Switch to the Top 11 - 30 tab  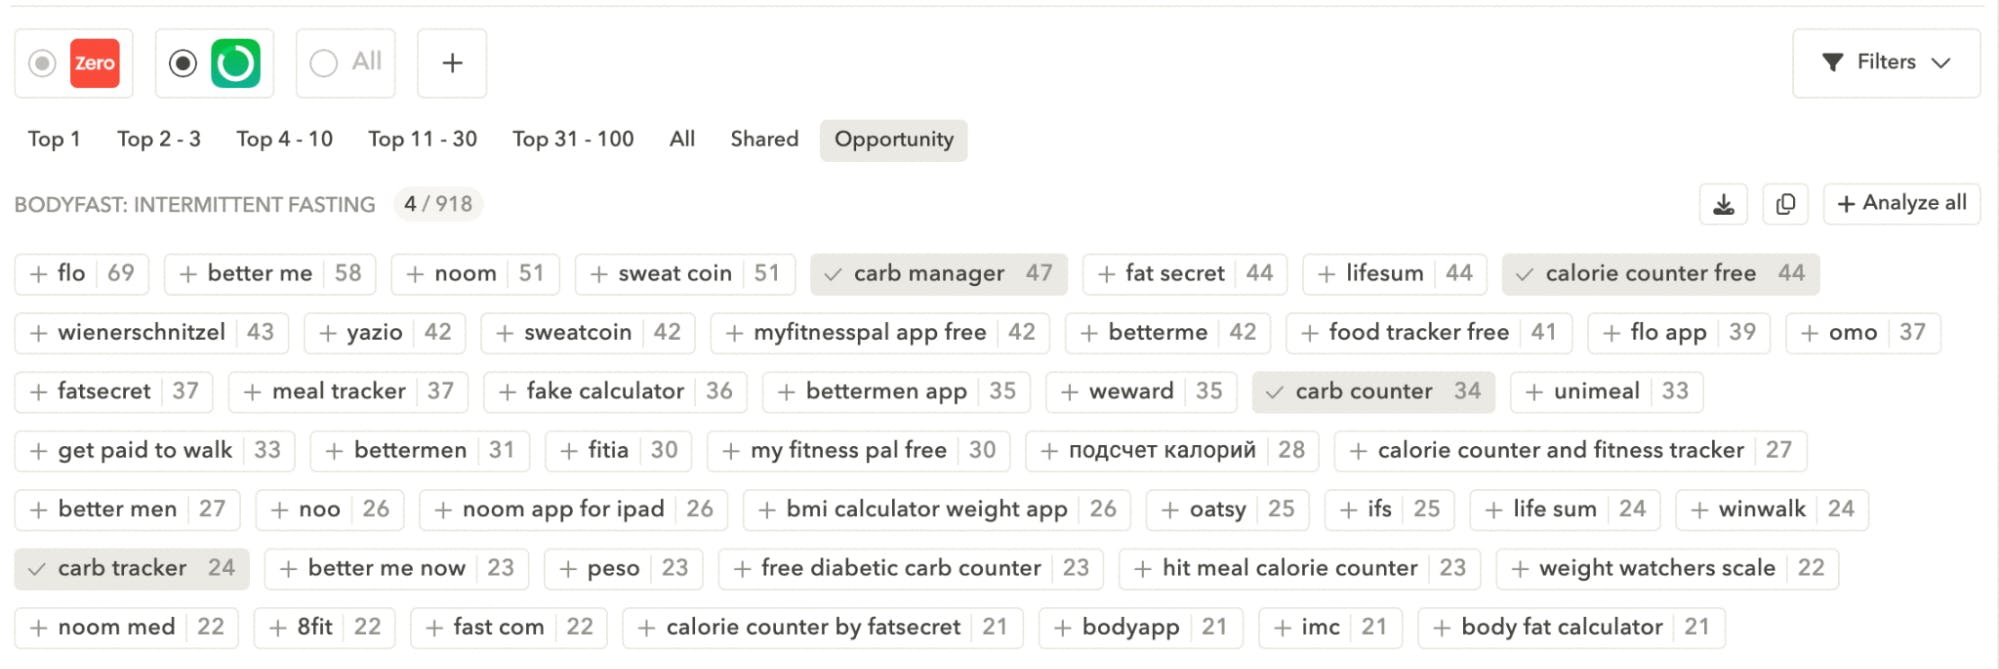[422, 139]
